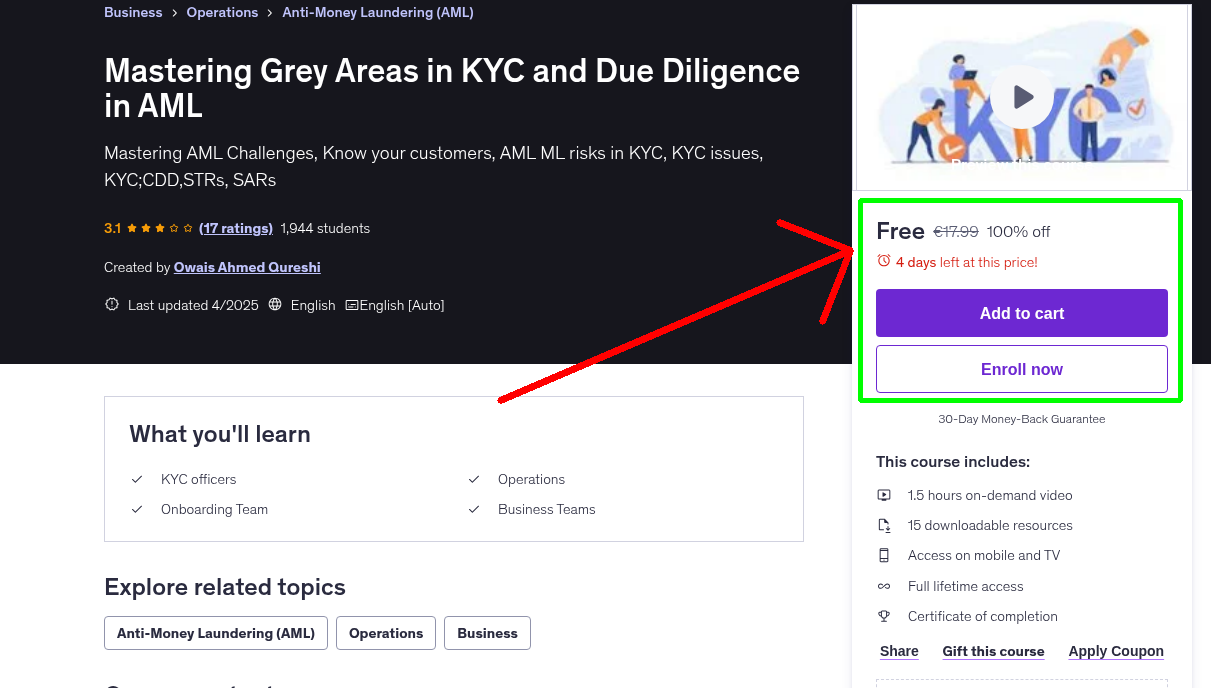This screenshot has height=688, width=1211.
Task: Click the mobile device icon for 'Access on mobile and TV'
Action: [x=884, y=555]
